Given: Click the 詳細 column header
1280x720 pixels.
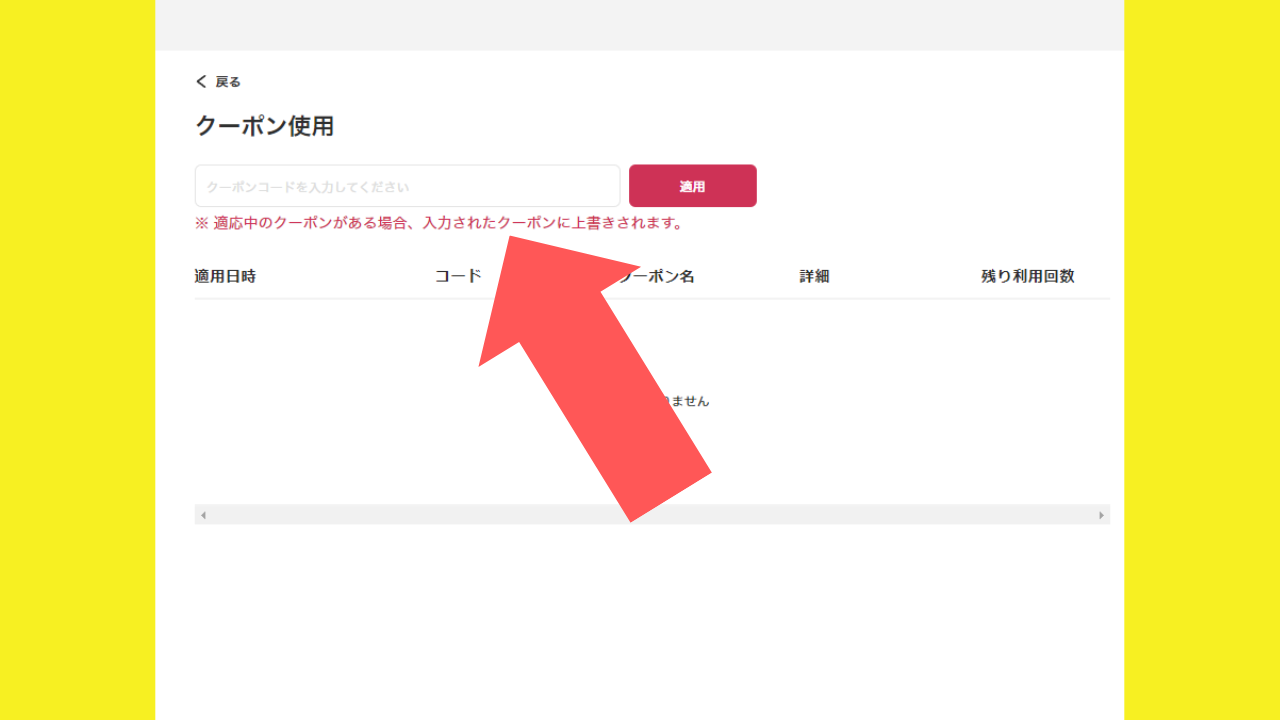Looking at the screenshot, I should [814, 276].
